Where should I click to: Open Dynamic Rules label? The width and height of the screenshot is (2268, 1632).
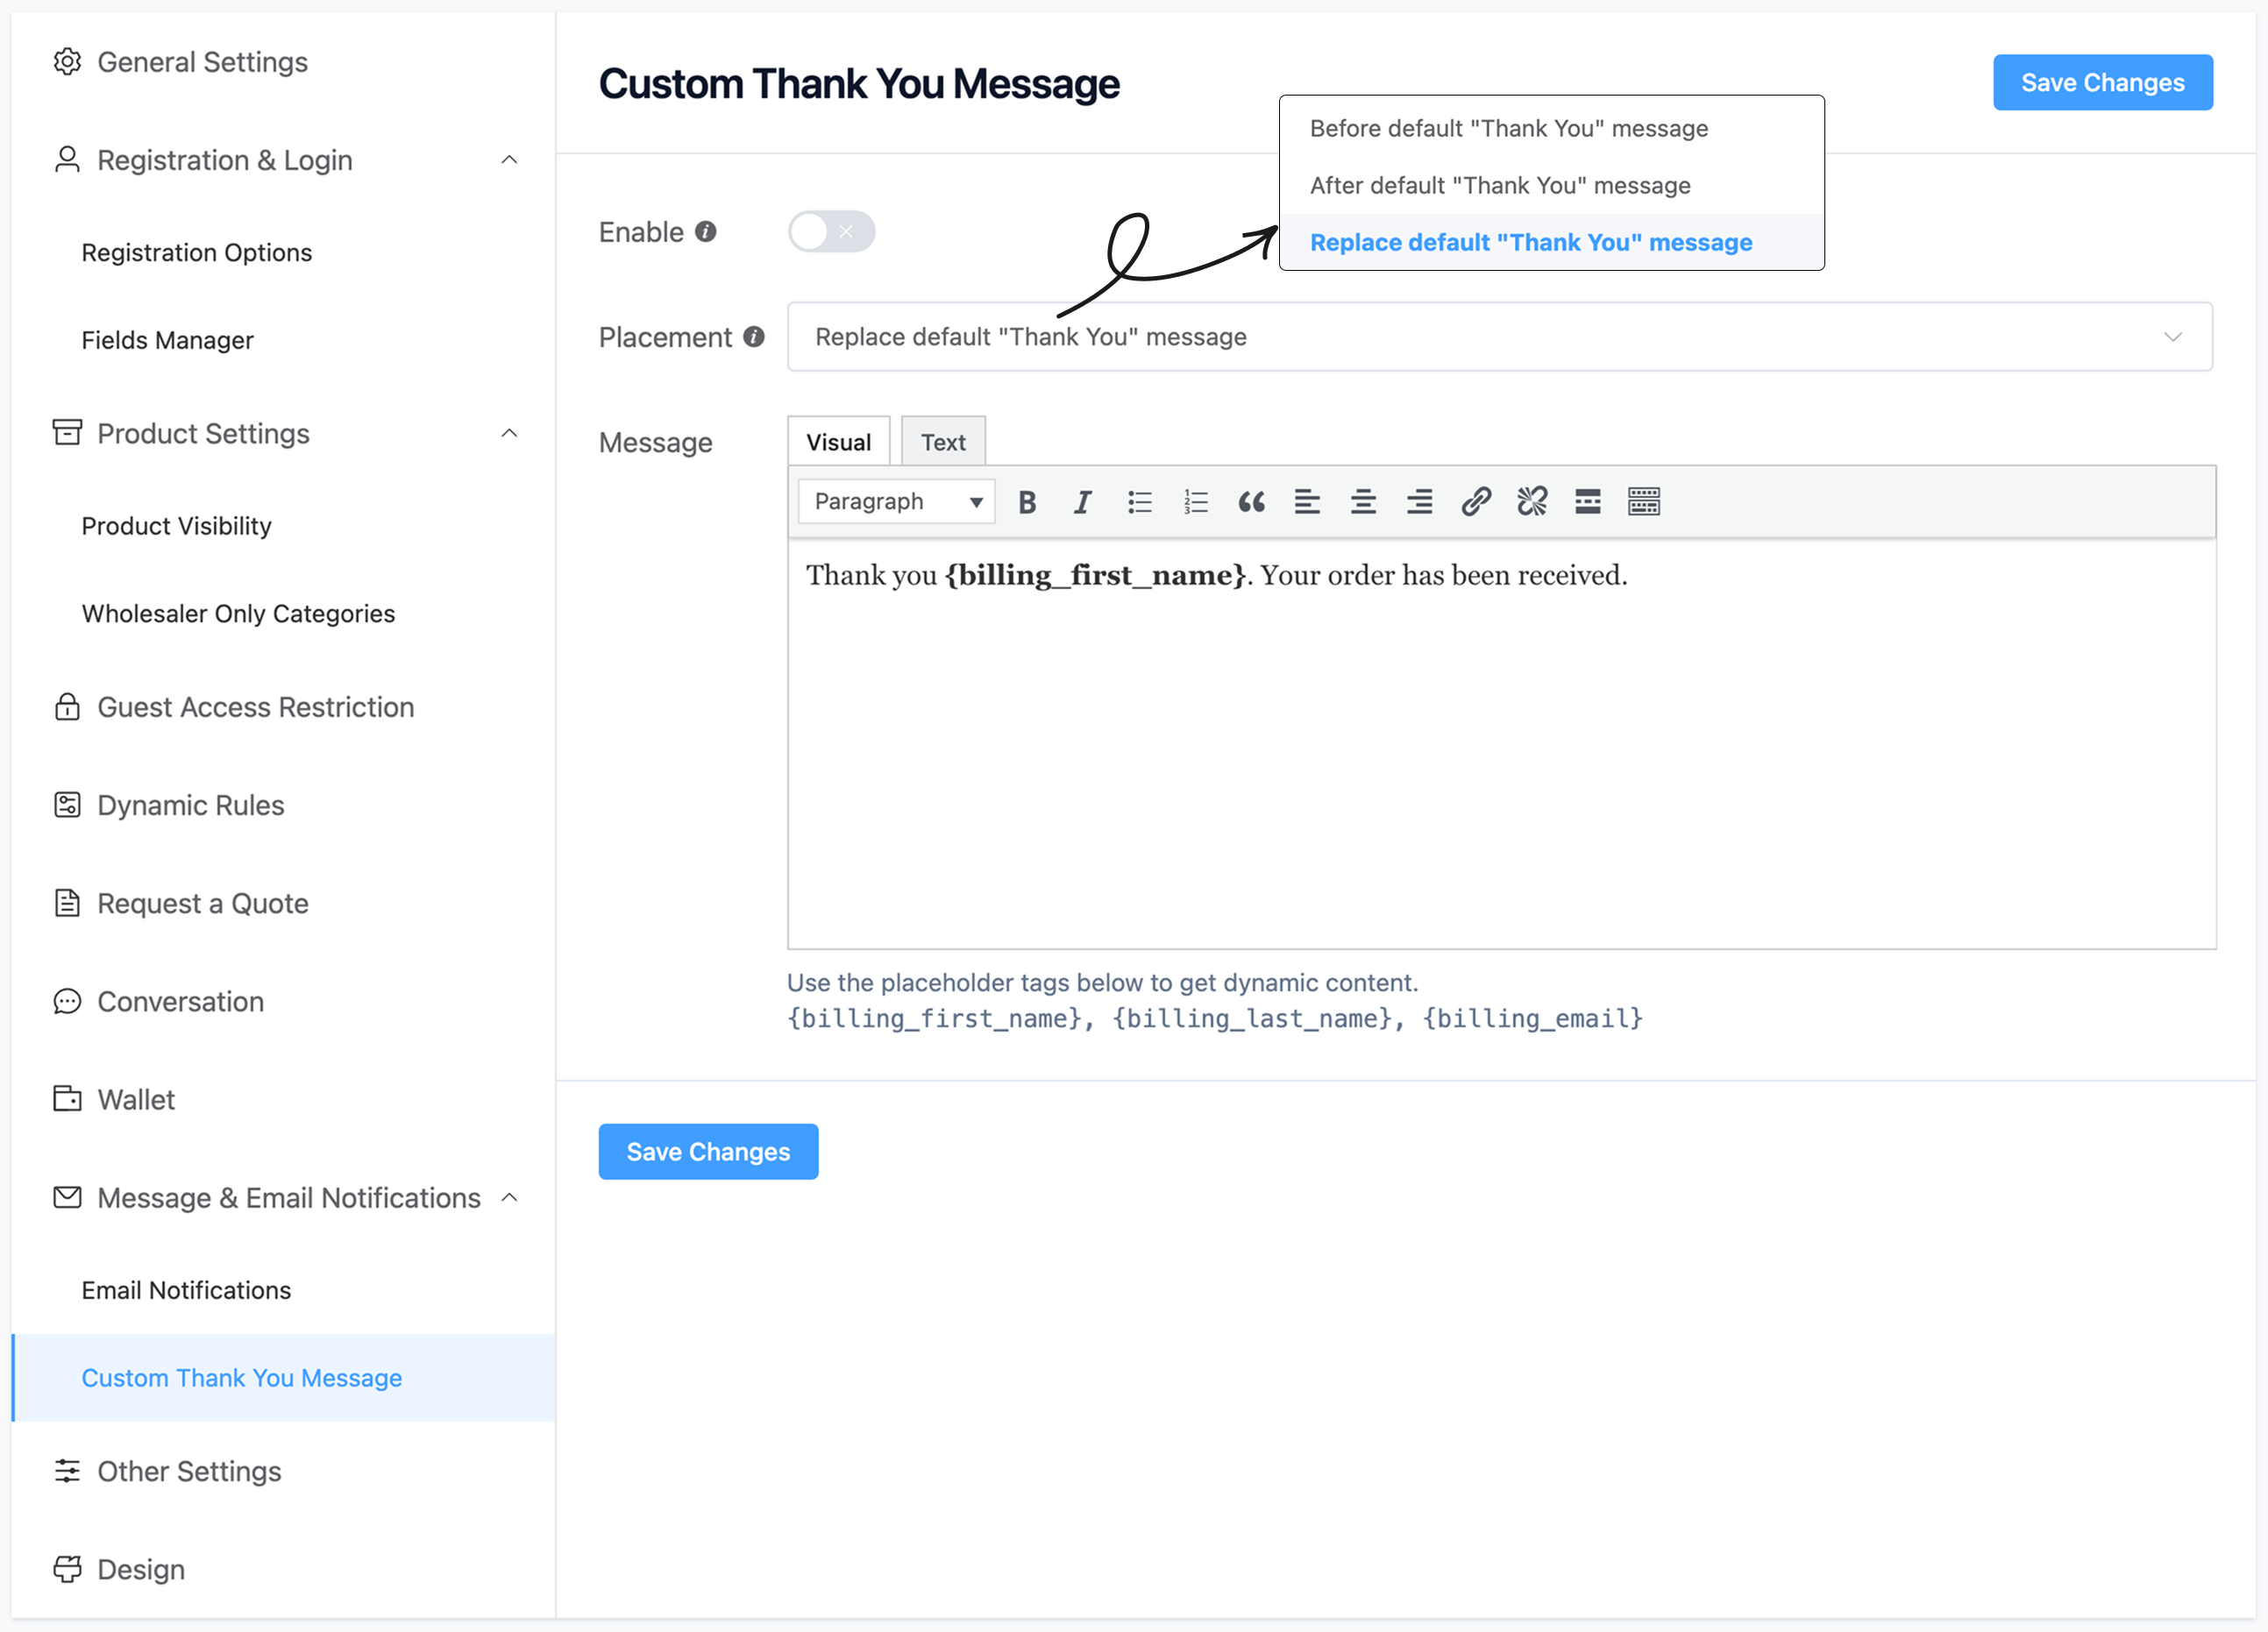[191, 805]
